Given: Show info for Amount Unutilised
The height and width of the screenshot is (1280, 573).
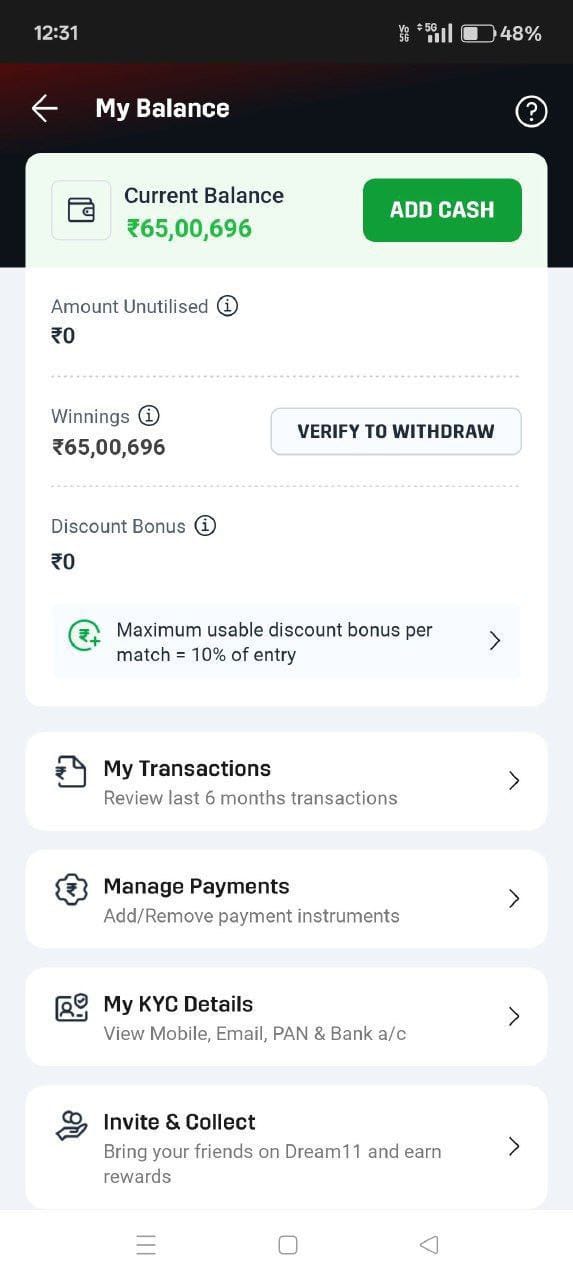Looking at the screenshot, I should click(228, 306).
